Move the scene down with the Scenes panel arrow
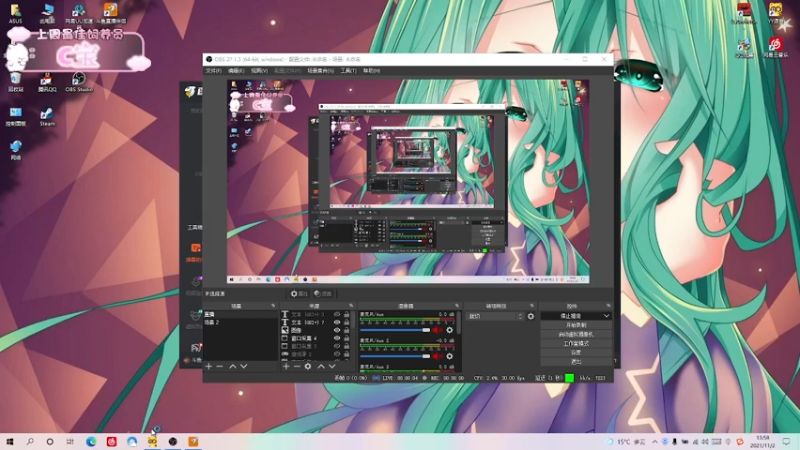 [244, 366]
